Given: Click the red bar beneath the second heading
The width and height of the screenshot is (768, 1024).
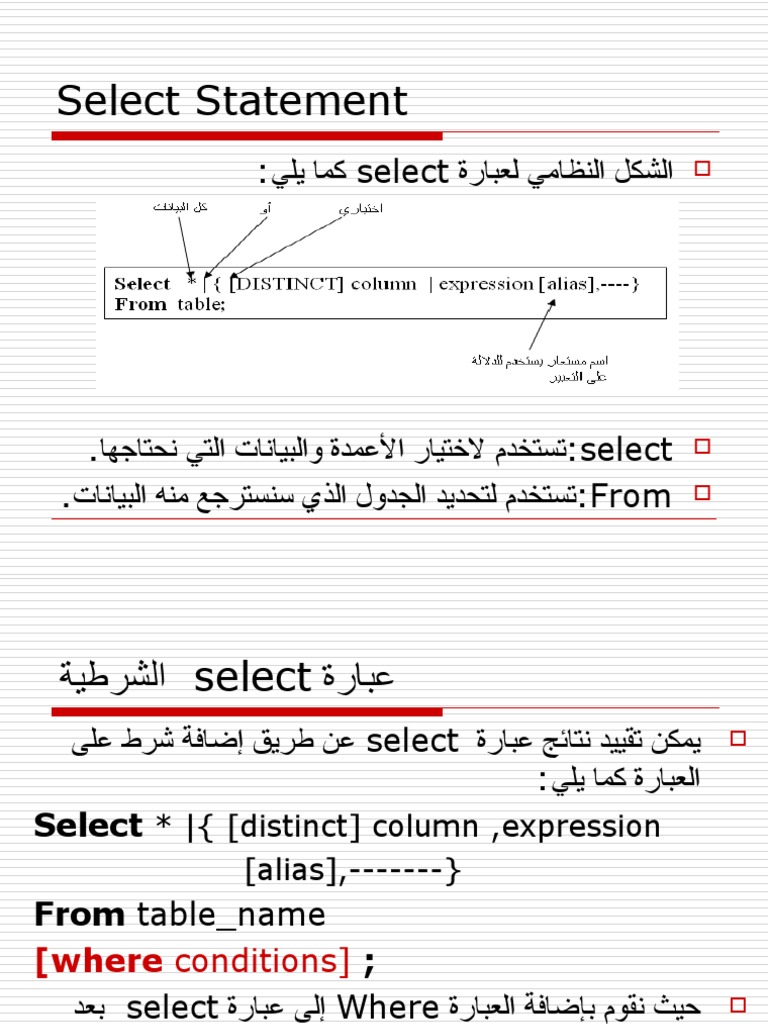Looking at the screenshot, I should click(247, 712).
